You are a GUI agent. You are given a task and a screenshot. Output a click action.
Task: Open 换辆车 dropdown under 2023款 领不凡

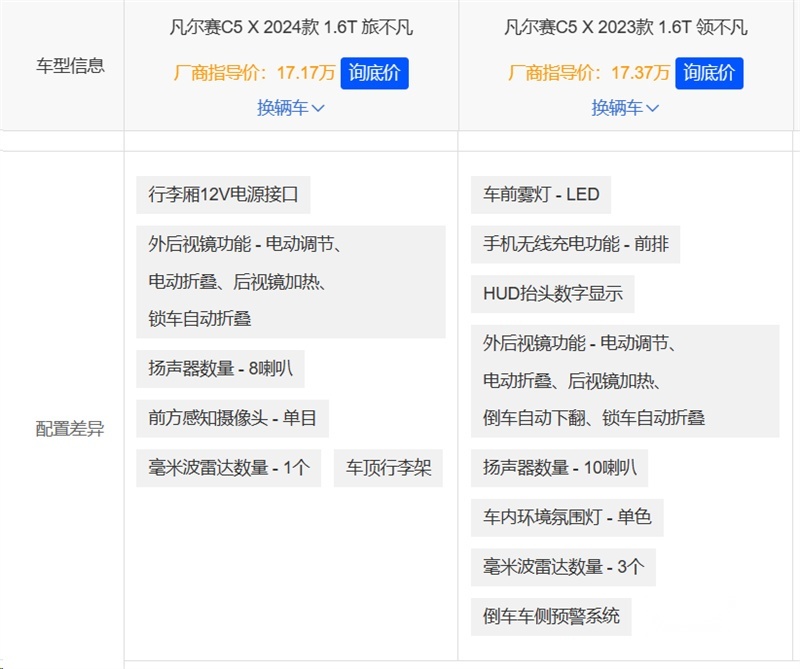(x=625, y=108)
